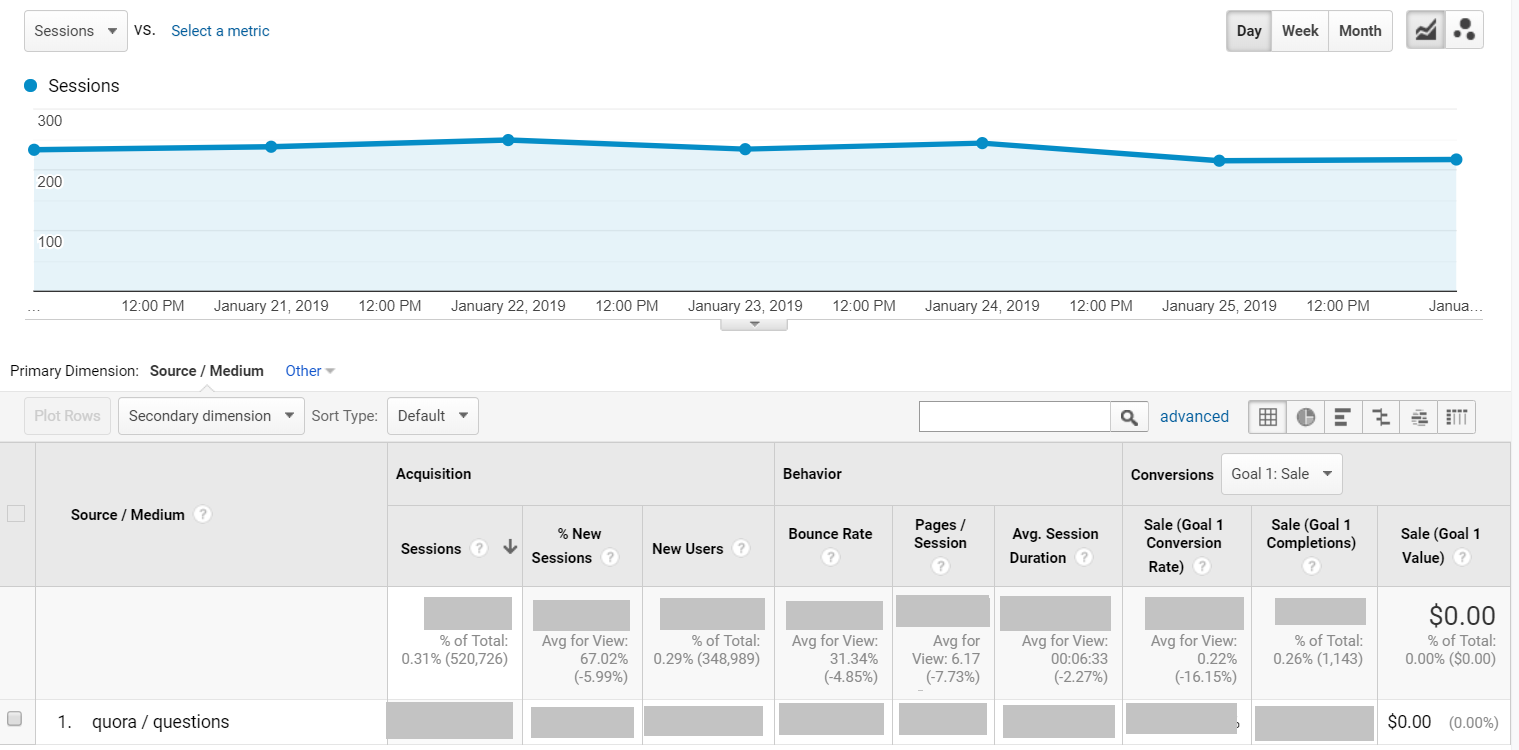Viewport: 1519px width, 750px height.
Task: Select the Data table view icon
Action: 1268,417
